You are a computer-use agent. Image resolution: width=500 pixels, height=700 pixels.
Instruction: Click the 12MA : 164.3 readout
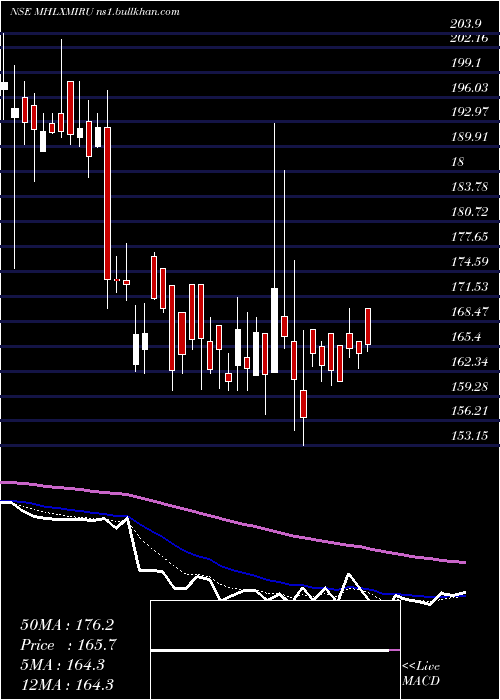[x=67, y=685]
